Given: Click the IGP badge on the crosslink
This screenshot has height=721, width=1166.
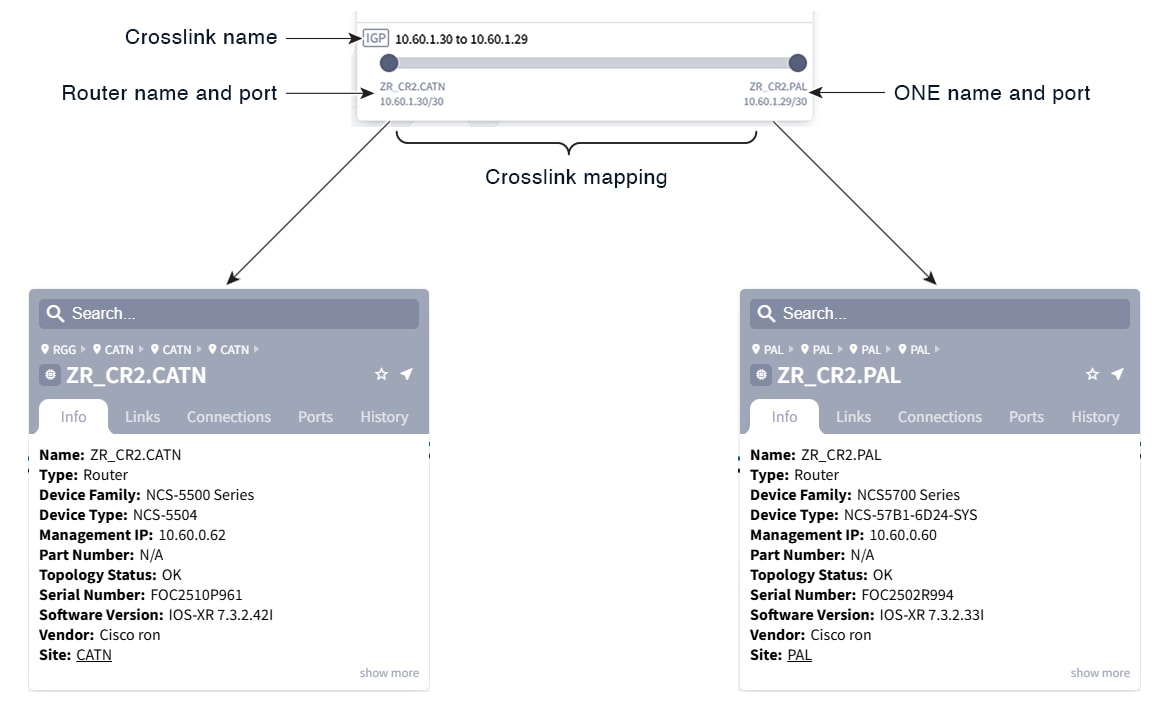Looking at the screenshot, I should point(375,37).
